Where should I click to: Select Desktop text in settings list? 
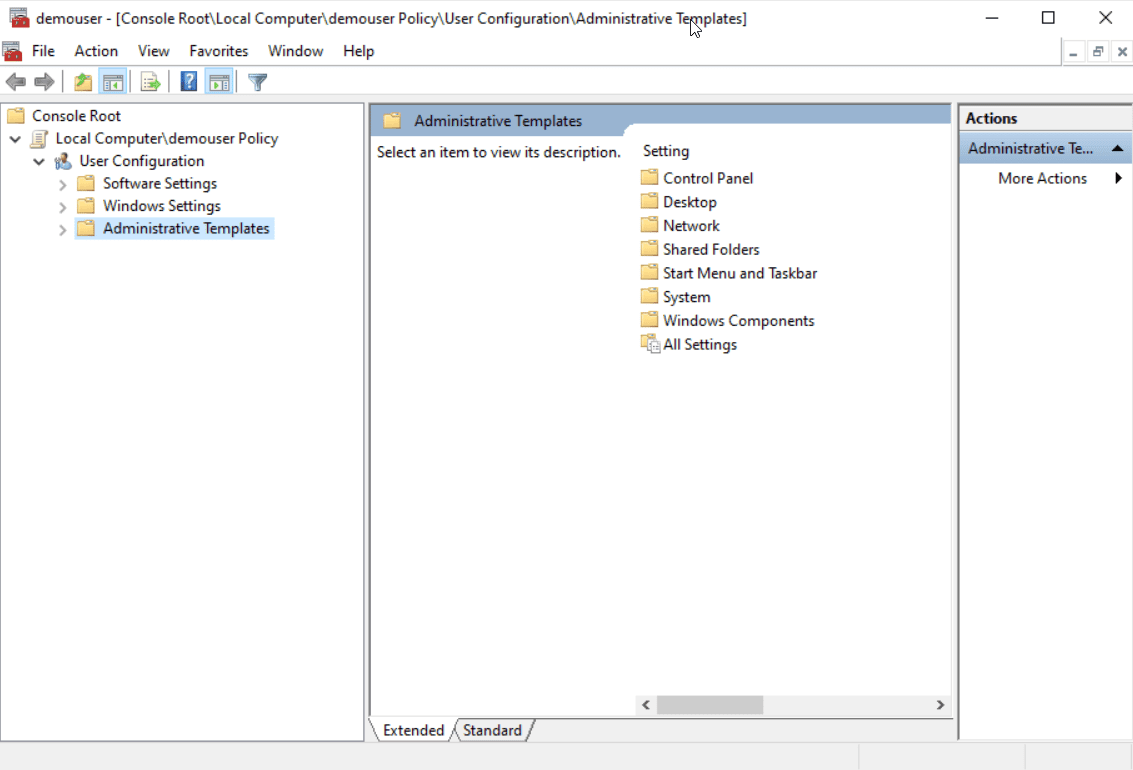point(690,202)
